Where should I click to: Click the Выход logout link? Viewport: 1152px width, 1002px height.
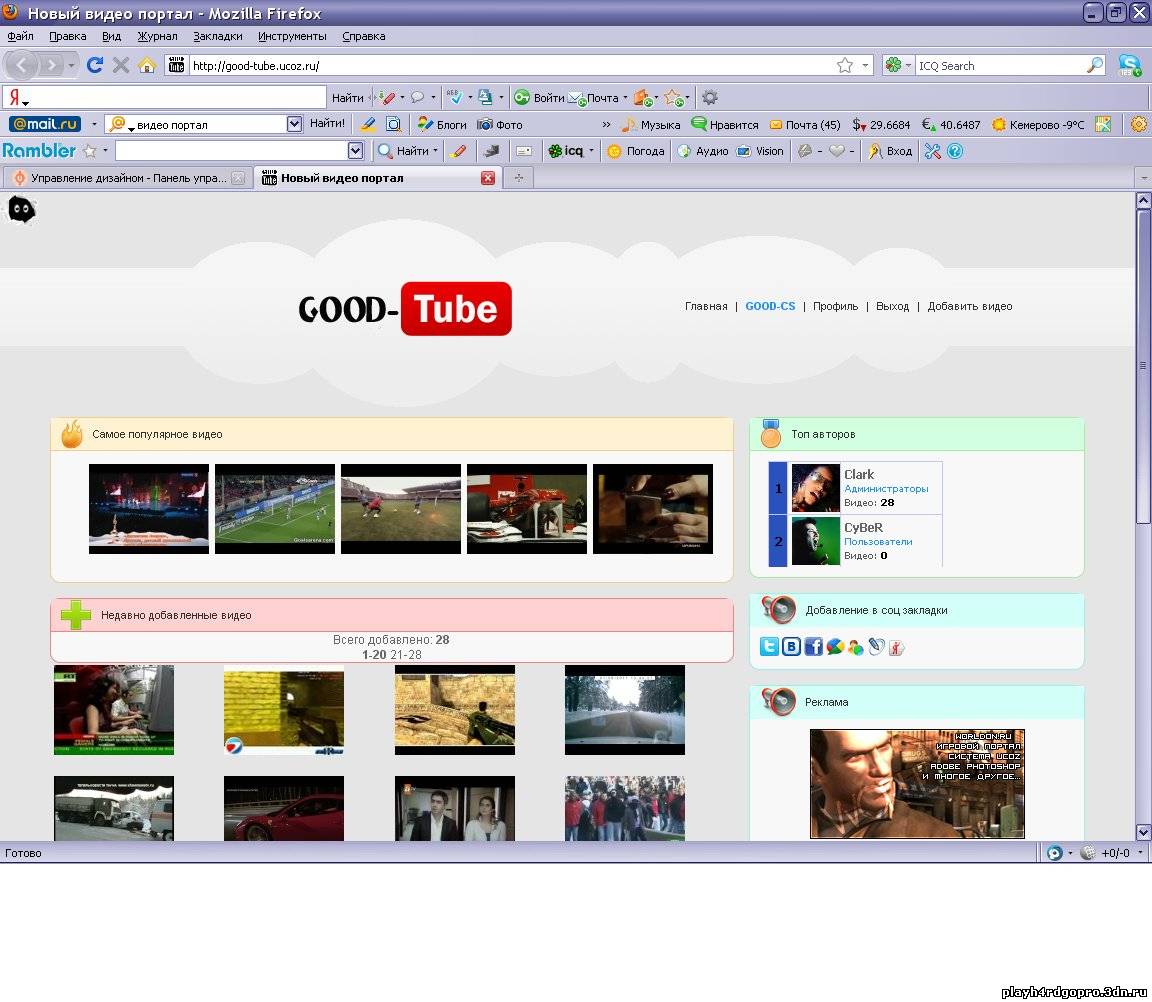coord(892,306)
